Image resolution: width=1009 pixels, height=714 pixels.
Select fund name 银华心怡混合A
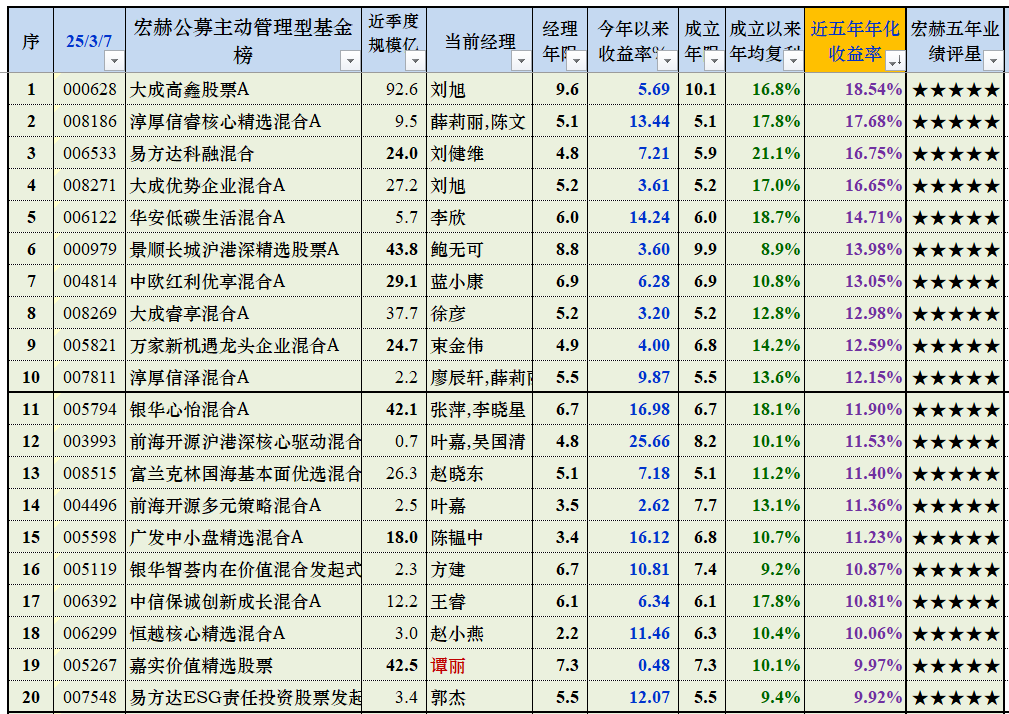pyautogui.click(x=189, y=410)
